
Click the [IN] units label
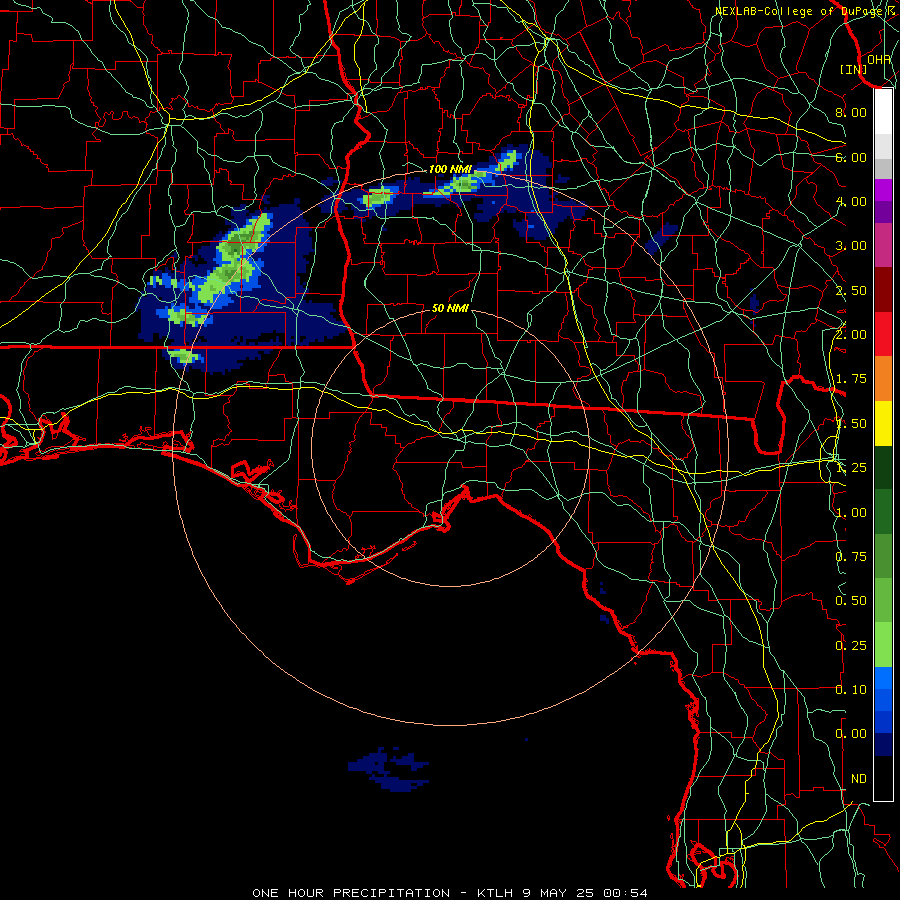(854, 69)
